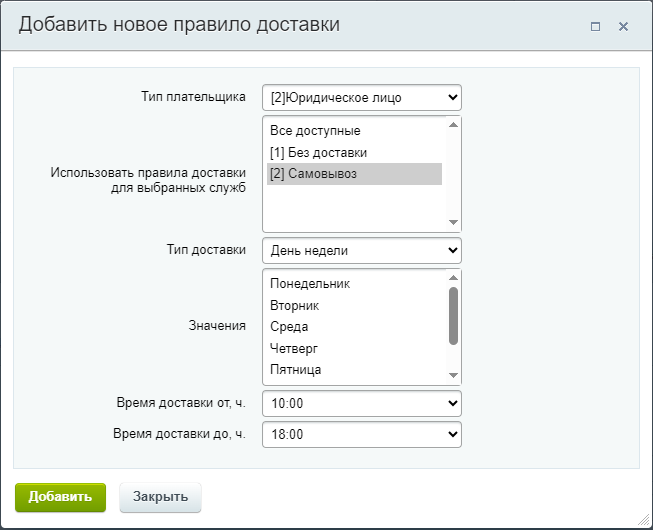653x530 pixels.
Task: Click services list scroll down arrow
Action: (453, 222)
